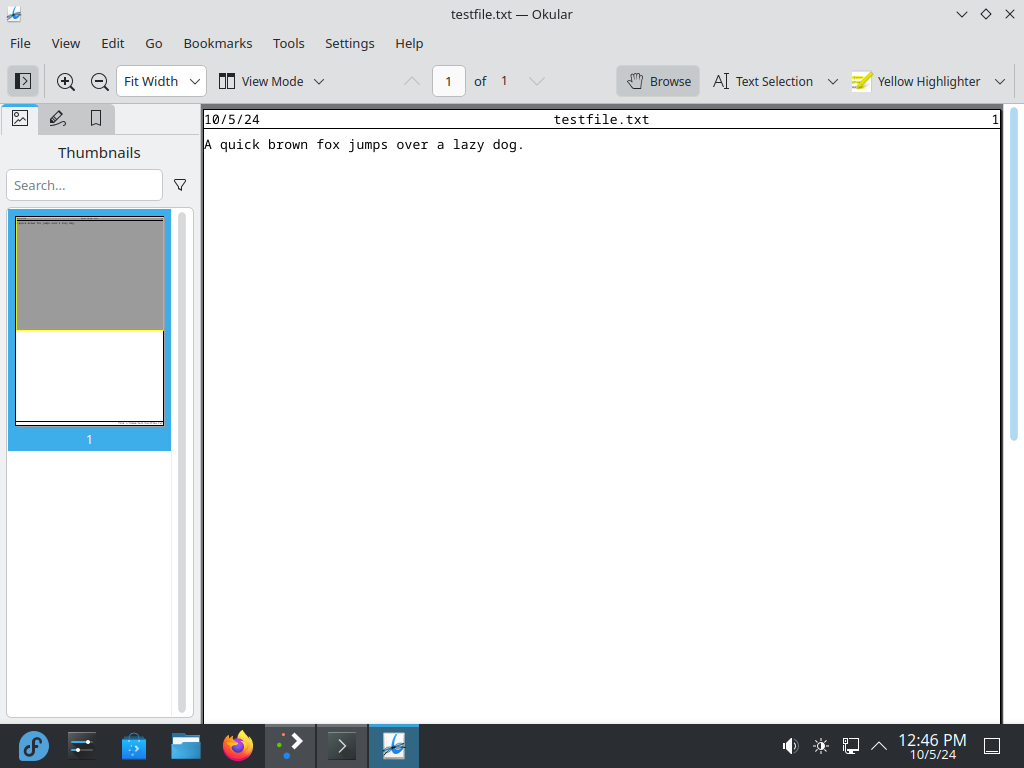Click the 'testfile.txt' page header text
Screen dimensions: 1024x768
tap(601, 120)
